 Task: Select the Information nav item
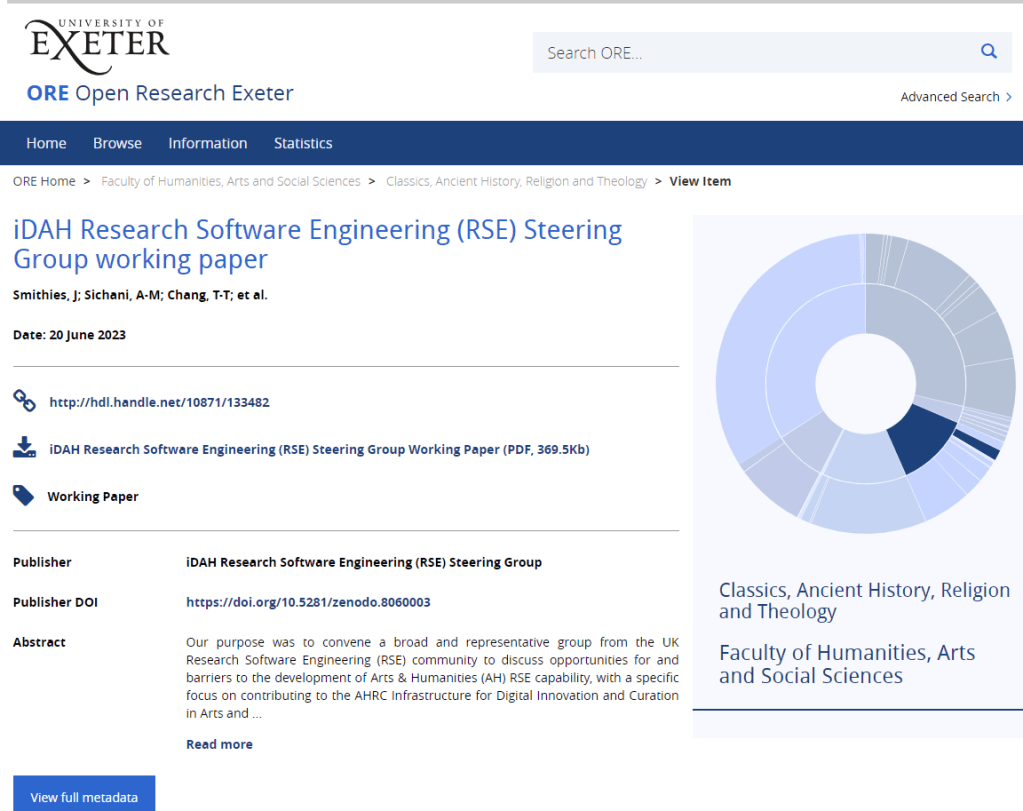pyautogui.click(x=207, y=143)
